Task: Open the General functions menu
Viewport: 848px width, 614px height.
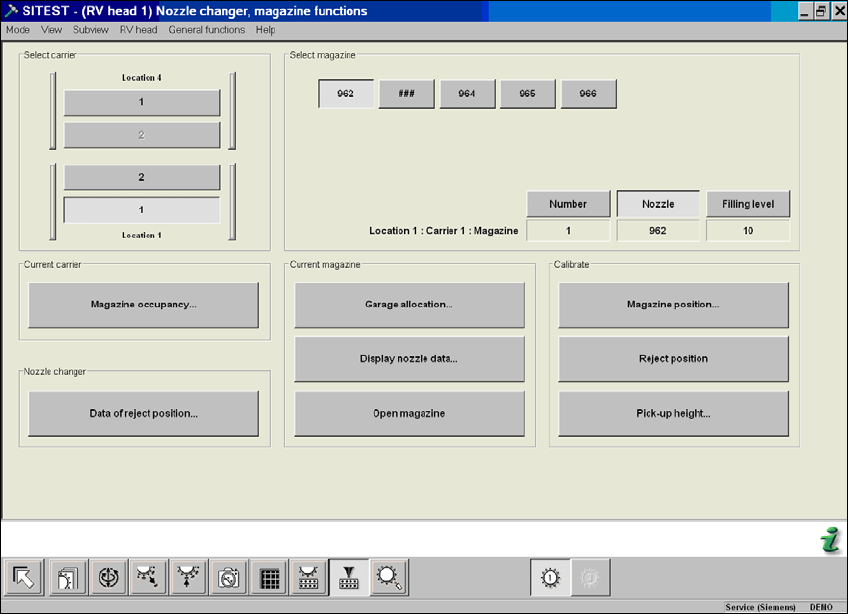Action: click(207, 30)
